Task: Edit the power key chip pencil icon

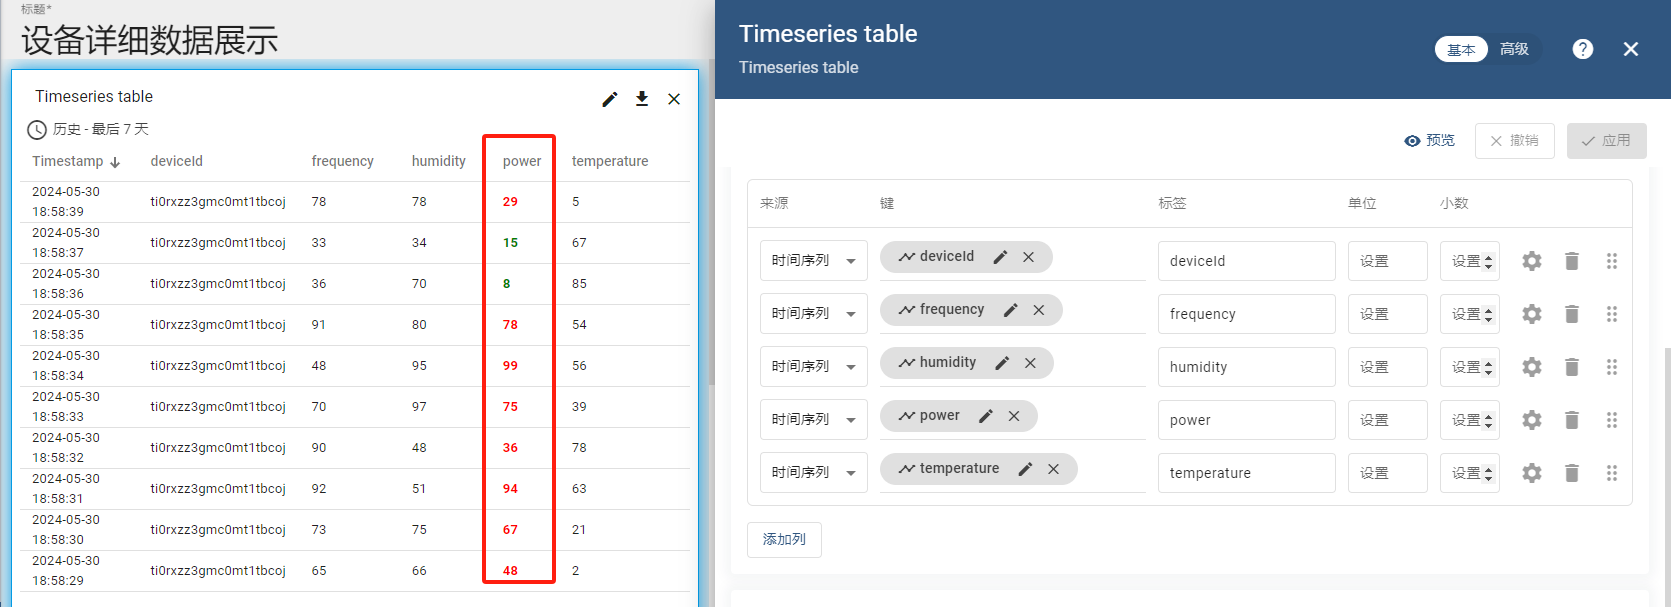Action: (x=986, y=416)
